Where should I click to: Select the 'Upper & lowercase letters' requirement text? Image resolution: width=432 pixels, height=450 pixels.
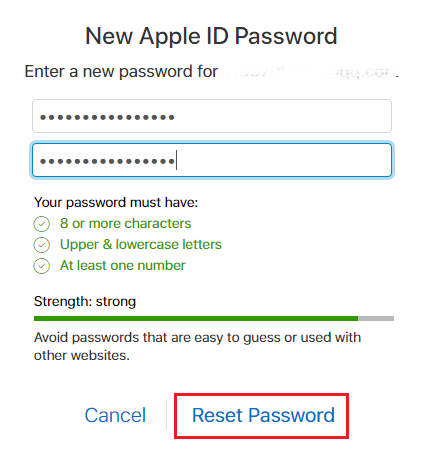(141, 244)
